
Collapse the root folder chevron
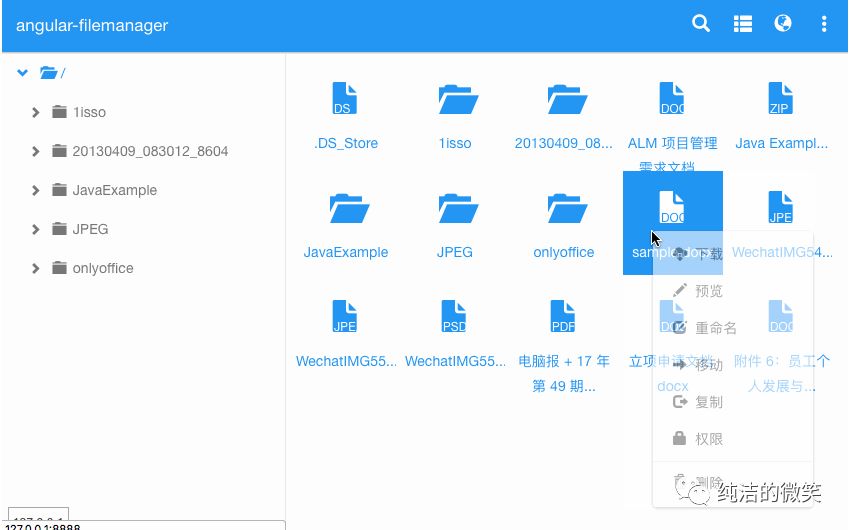[x=22, y=72]
